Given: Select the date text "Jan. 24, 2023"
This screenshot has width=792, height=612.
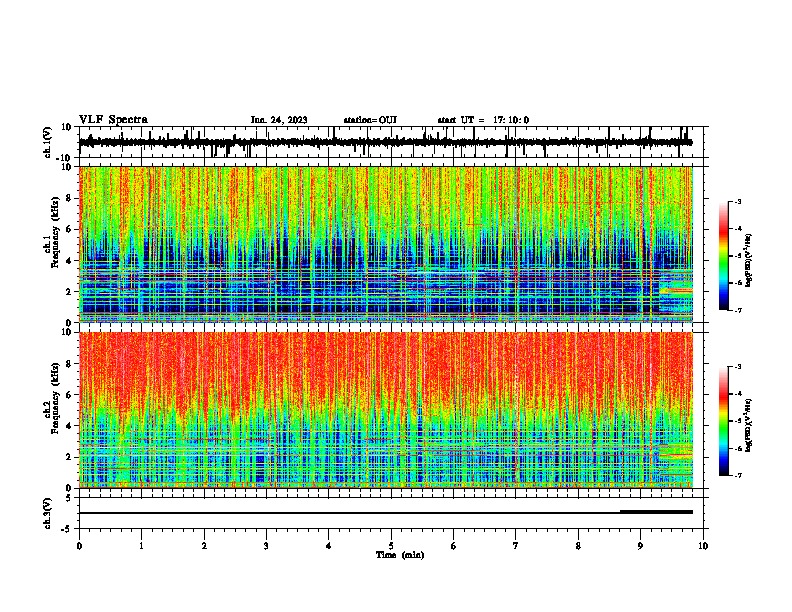Looking at the screenshot, I should pyautogui.click(x=279, y=120).
